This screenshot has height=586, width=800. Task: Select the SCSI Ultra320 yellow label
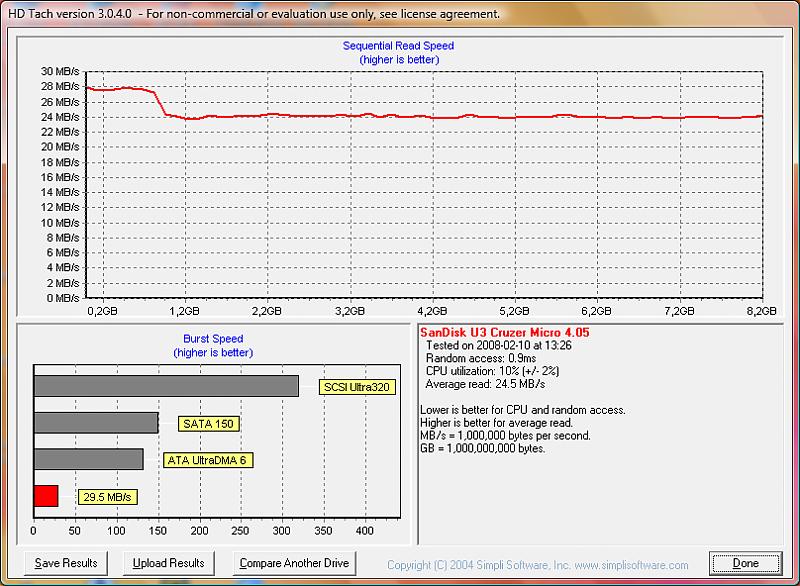tap(355, 387)
